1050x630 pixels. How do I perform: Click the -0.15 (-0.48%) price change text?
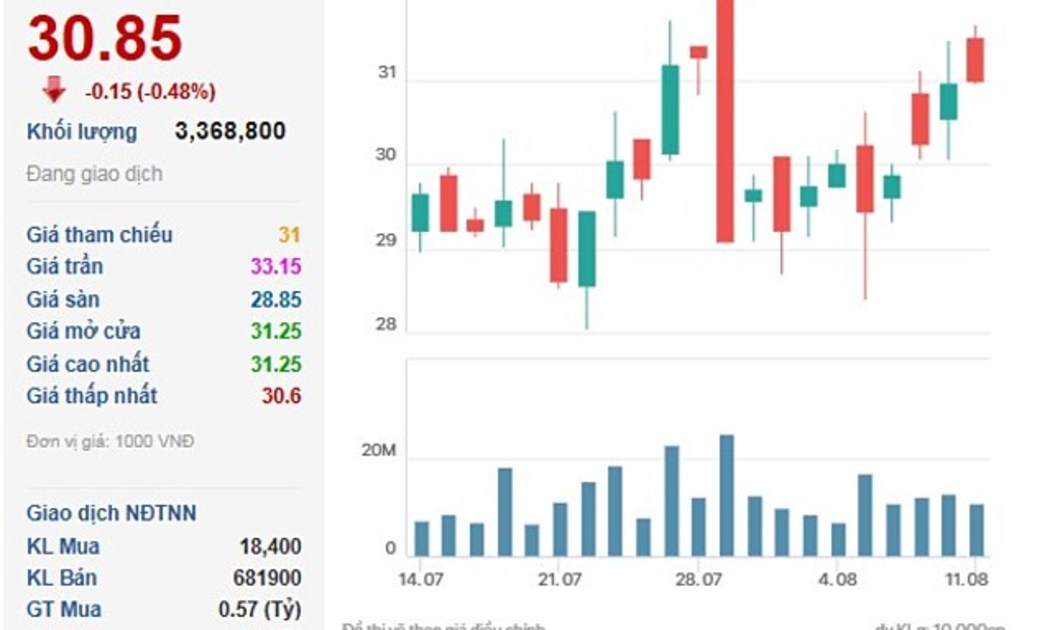[150, 92]
